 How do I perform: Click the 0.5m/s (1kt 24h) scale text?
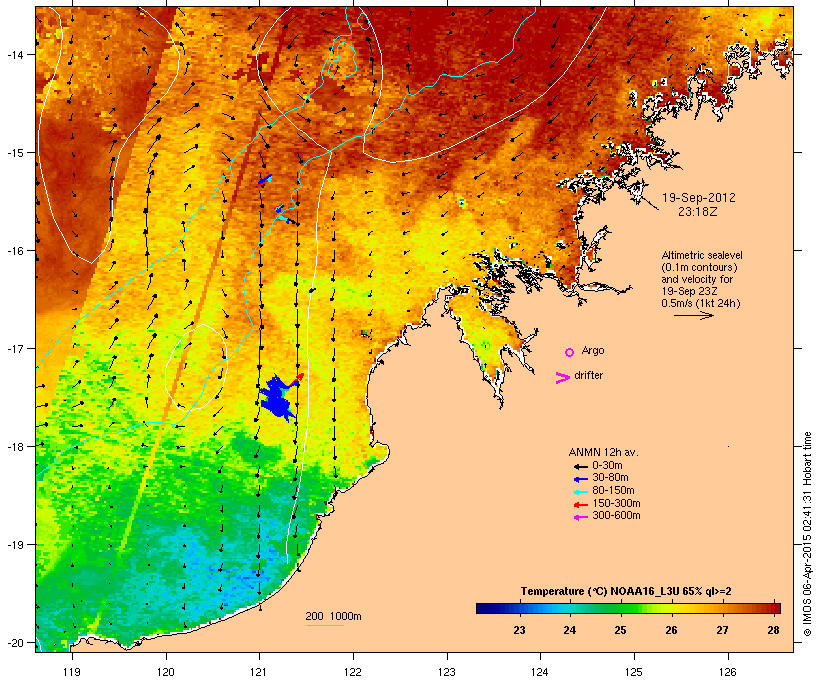coord(701,303)
